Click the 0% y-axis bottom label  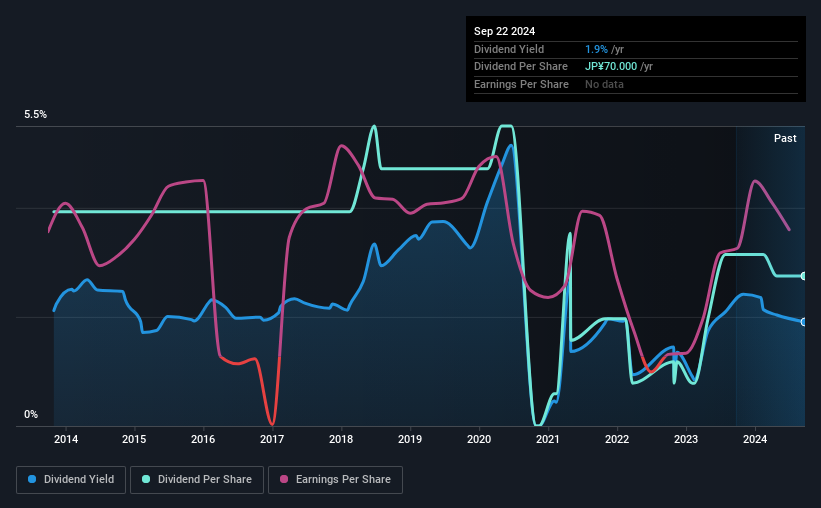[31, 414]
